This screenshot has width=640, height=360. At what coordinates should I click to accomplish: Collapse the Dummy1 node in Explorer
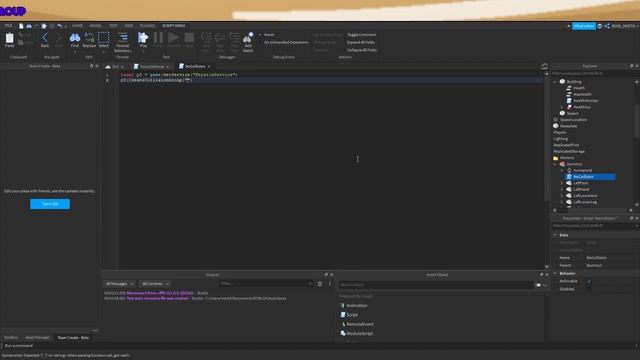click(x=555, y=164)
